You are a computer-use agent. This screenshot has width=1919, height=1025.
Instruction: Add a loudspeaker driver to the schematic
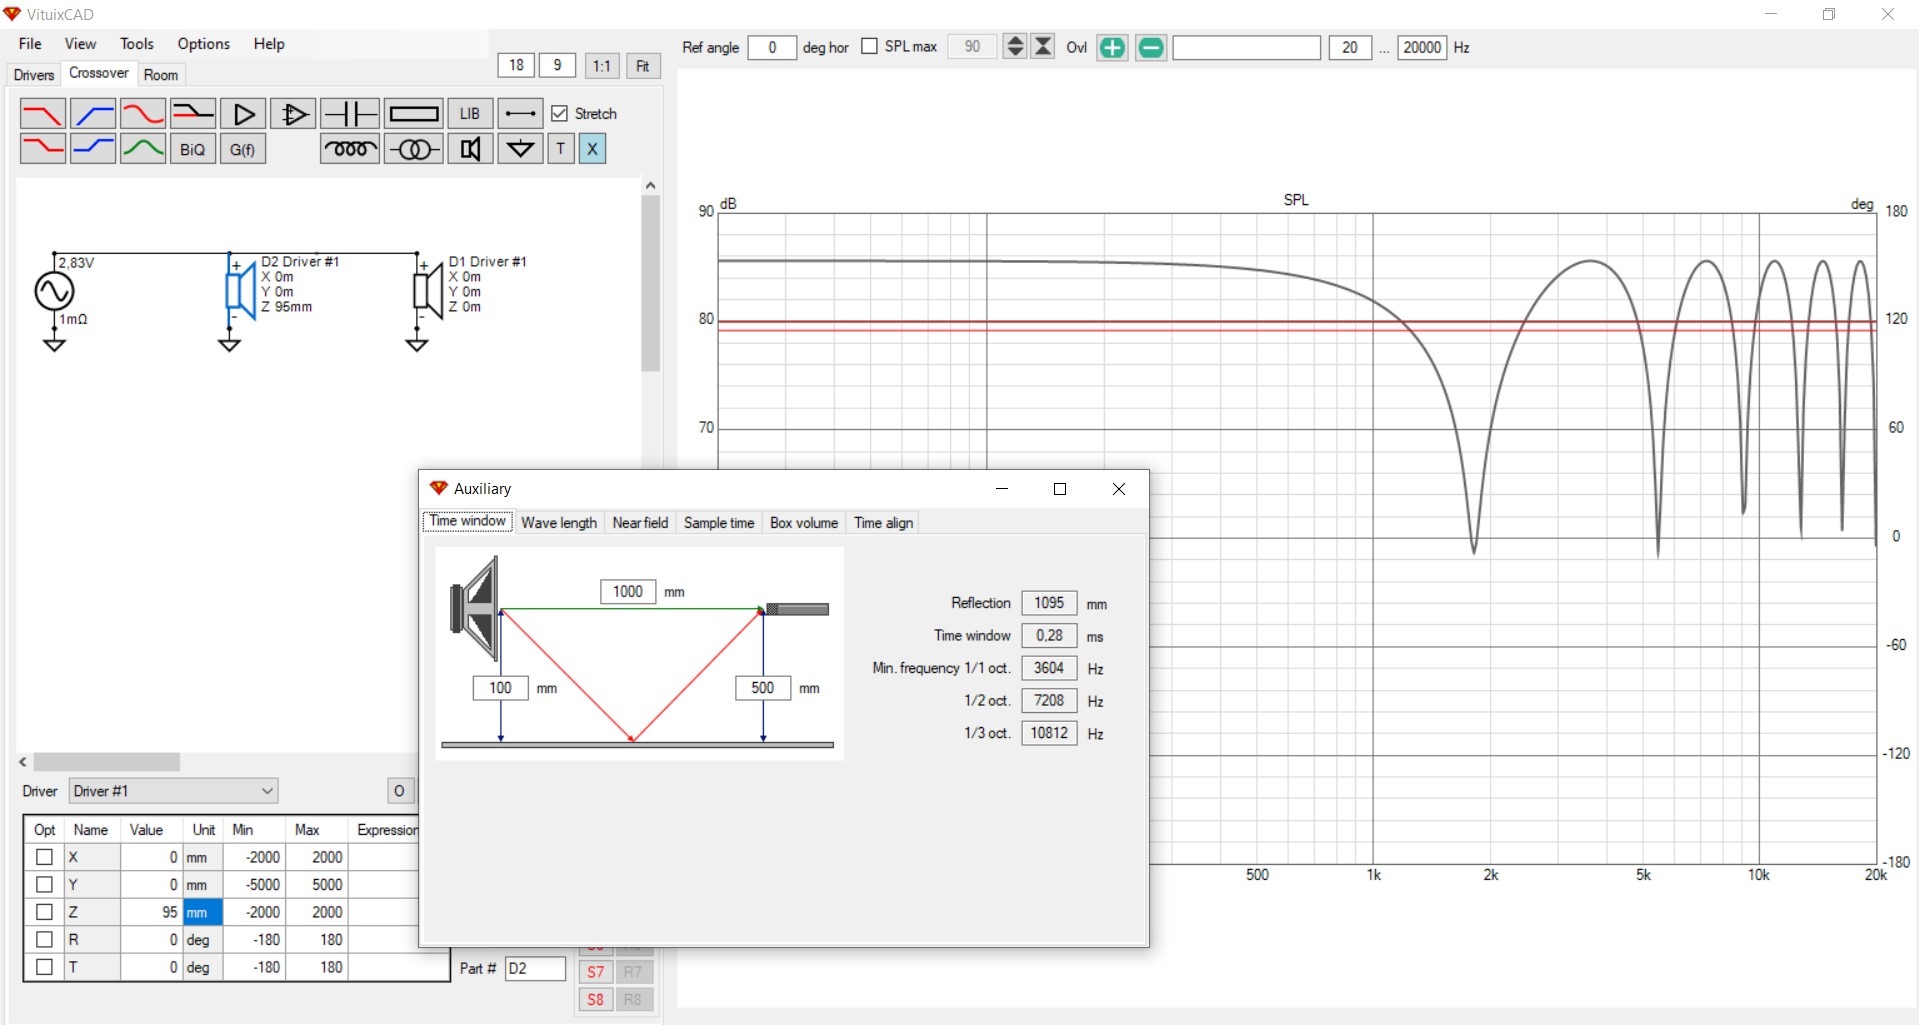[x=470, y=149]
